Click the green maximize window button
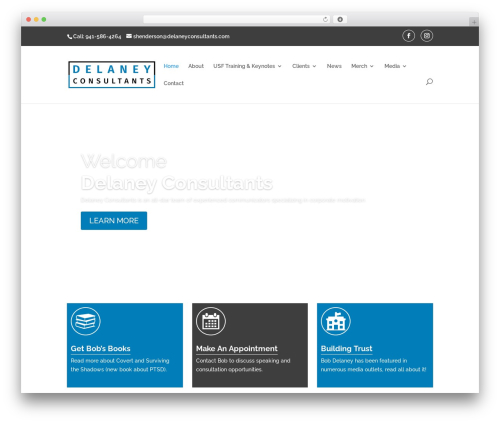500x423 pixels. pyautogui.click(x=44, y=19)
